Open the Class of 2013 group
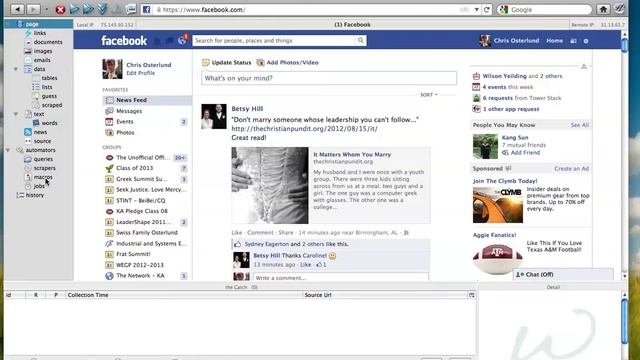Viewport: 640px width, 360px height. pyautogui.click(x=134, y=168)
